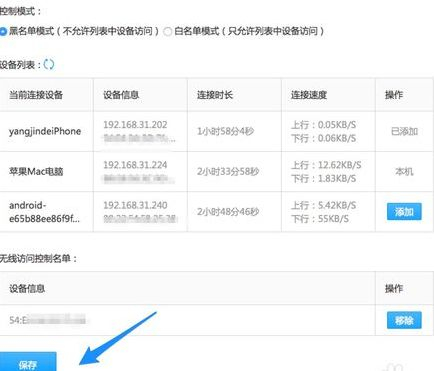Image resolution: width=434 pixels, height=371 pixels.
Task: Click the yangjindeiPhone device name
Action: point(45,131)
